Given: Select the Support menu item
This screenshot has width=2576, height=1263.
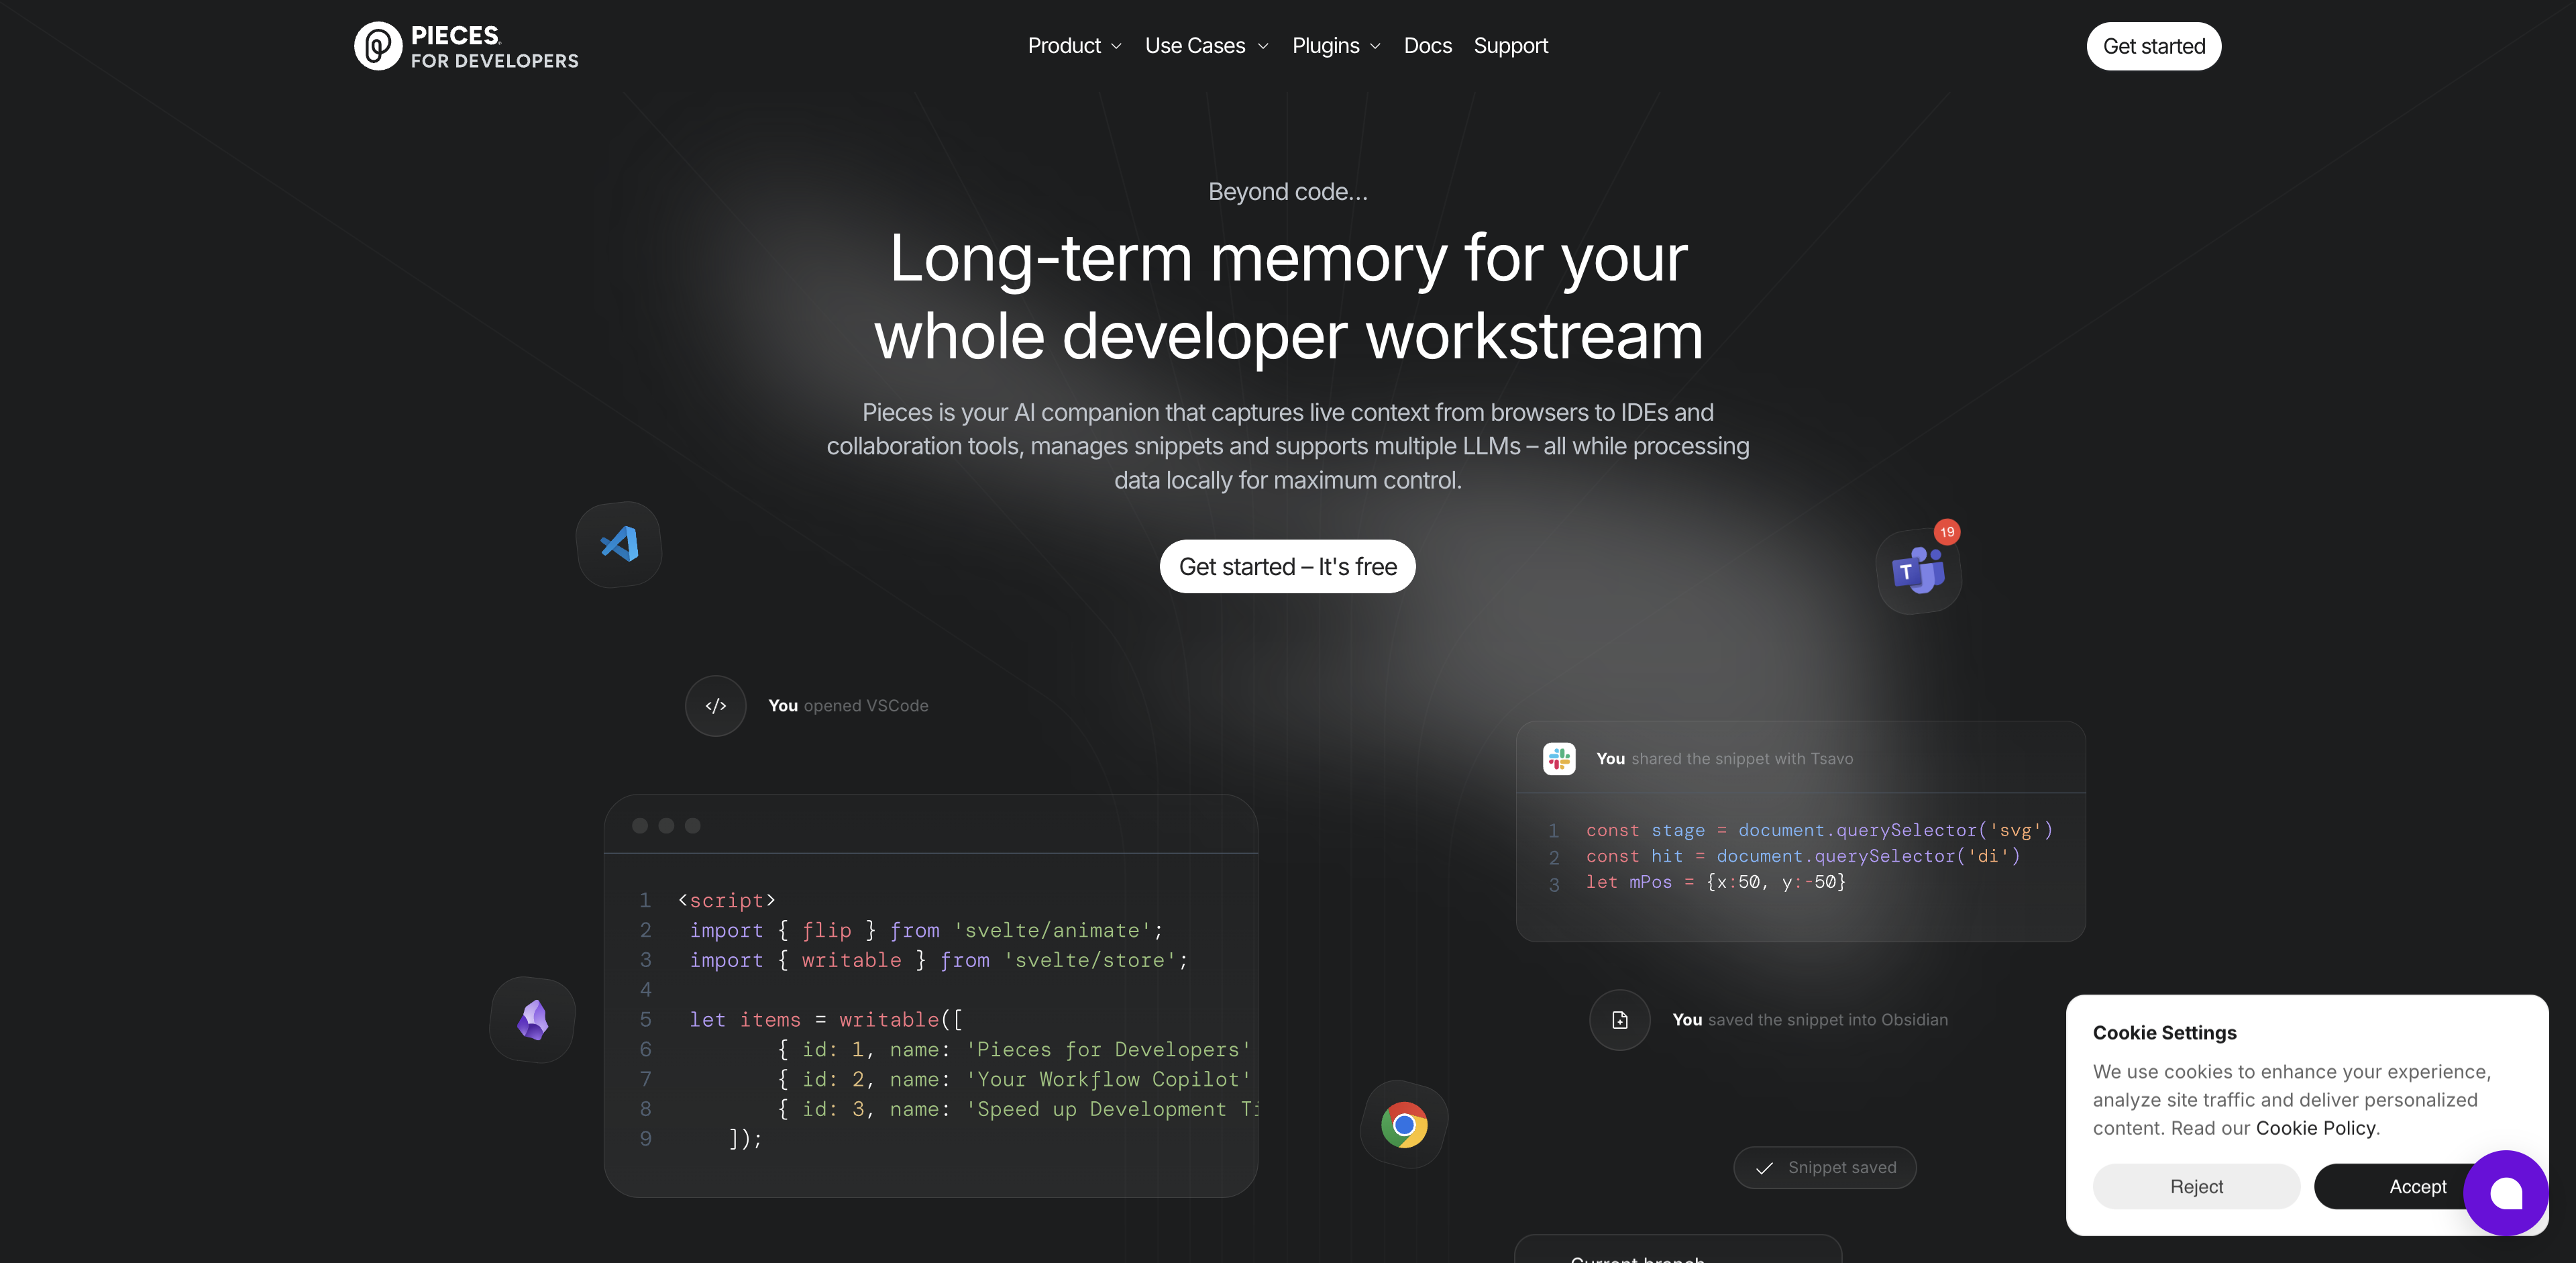Looking at the screenshot, I should click(1510, 44).
